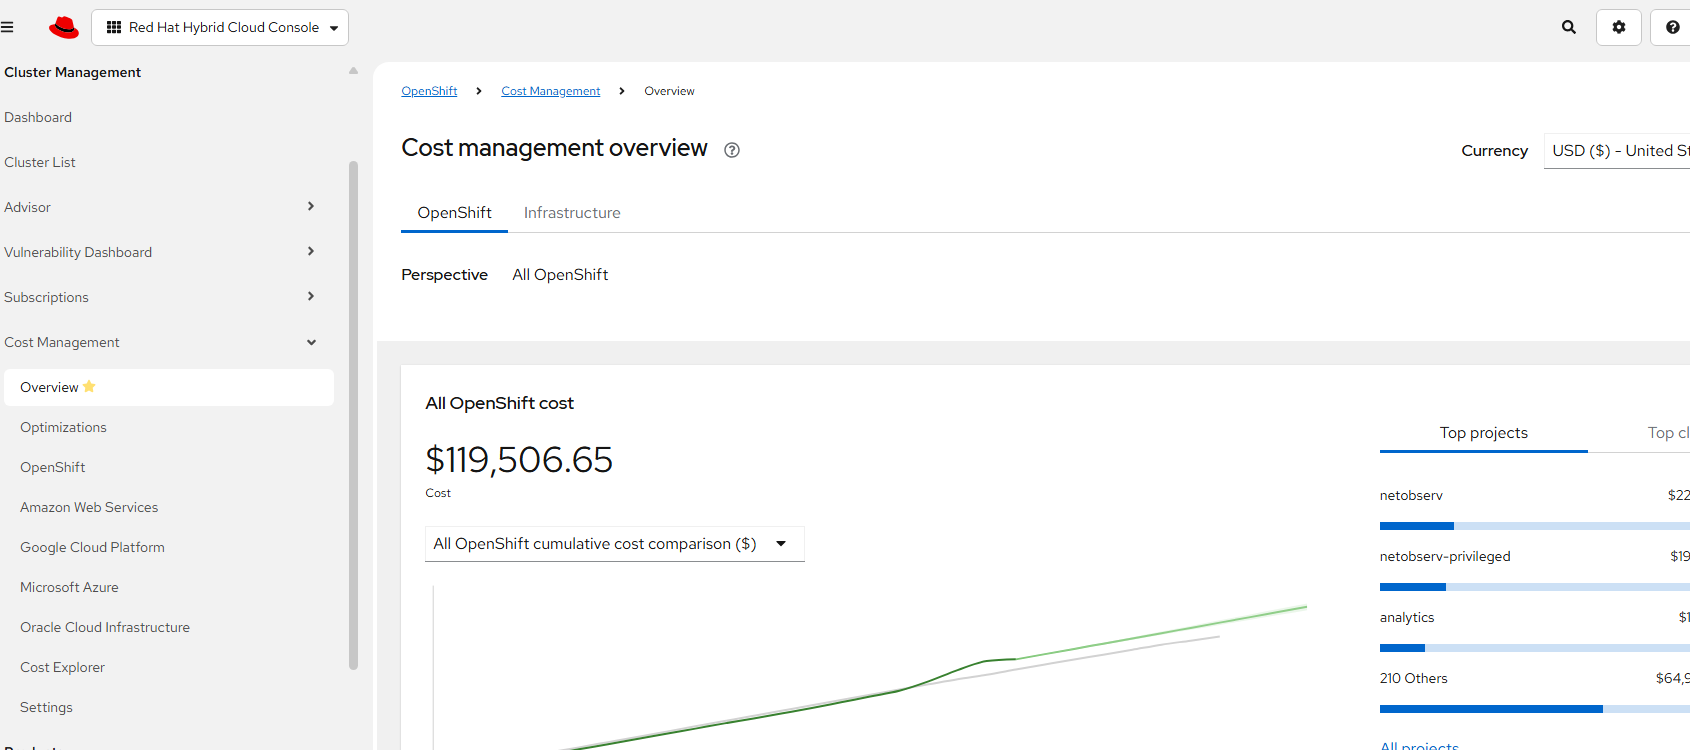Click the Cost management overview help icon
The height and width of the screenshot is (750, 1690).
[x=732, y=150]
